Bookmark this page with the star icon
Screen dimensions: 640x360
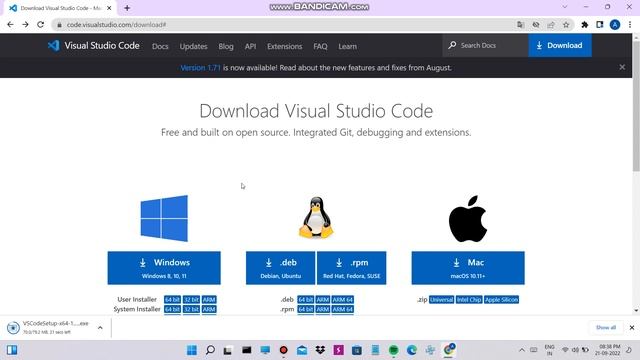(566, 25)
